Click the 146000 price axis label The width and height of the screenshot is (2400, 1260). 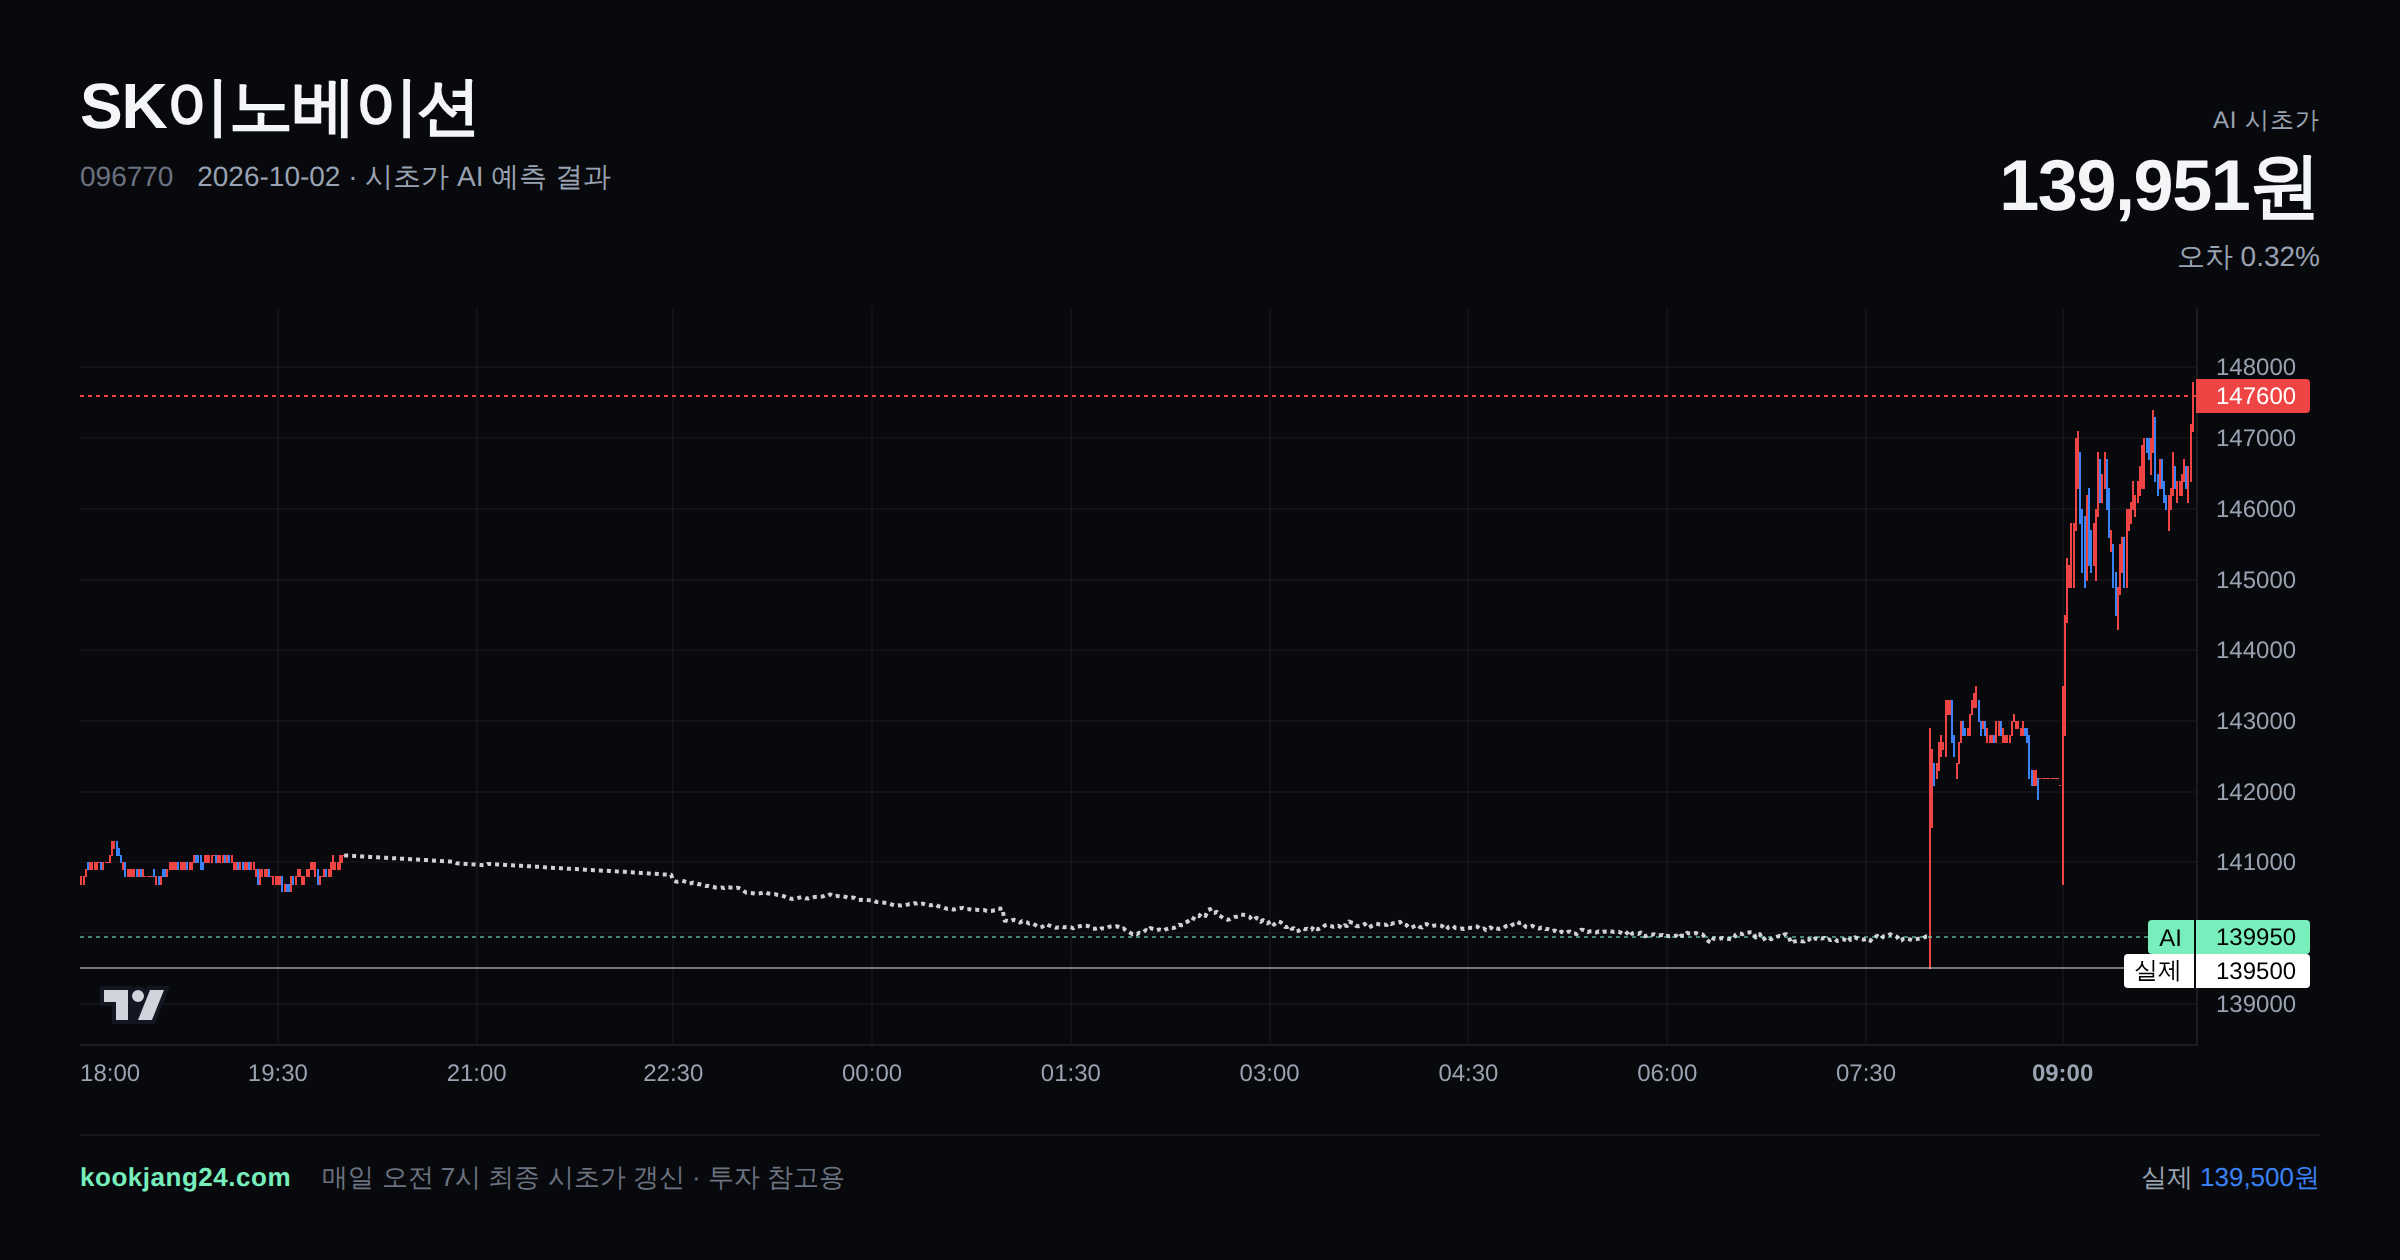[2255, 509]
